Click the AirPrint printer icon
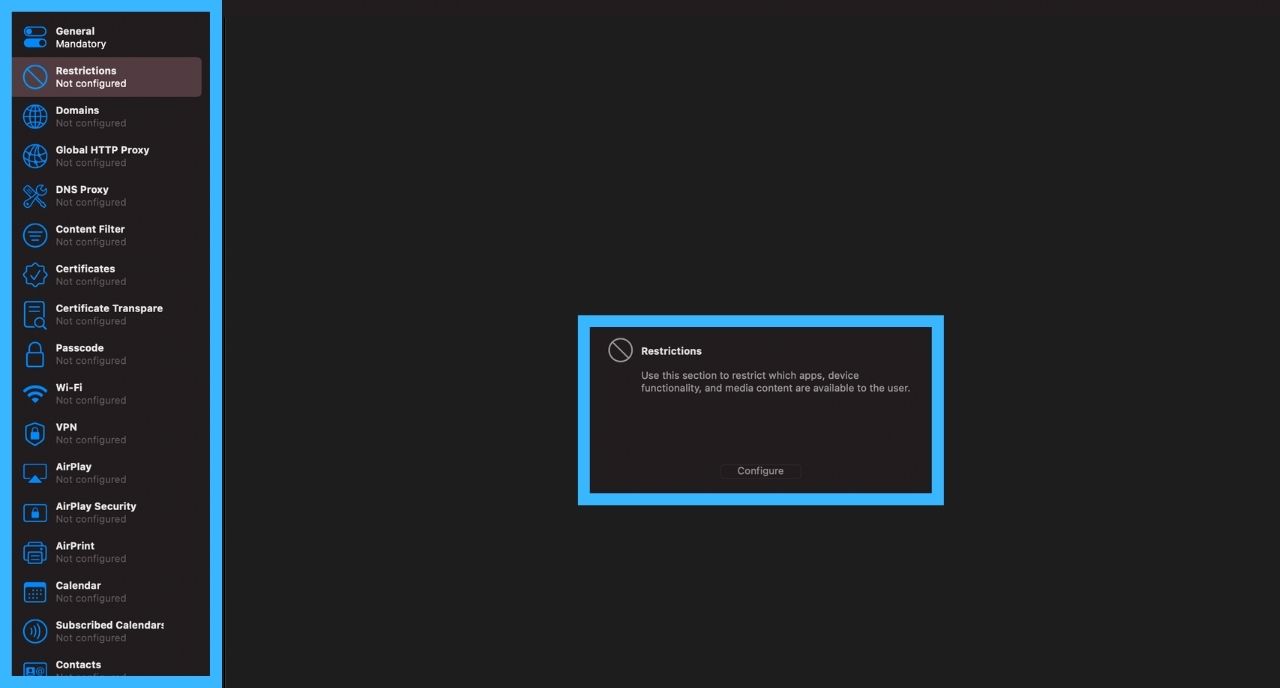1280x688 pixels. pos(35,552)
